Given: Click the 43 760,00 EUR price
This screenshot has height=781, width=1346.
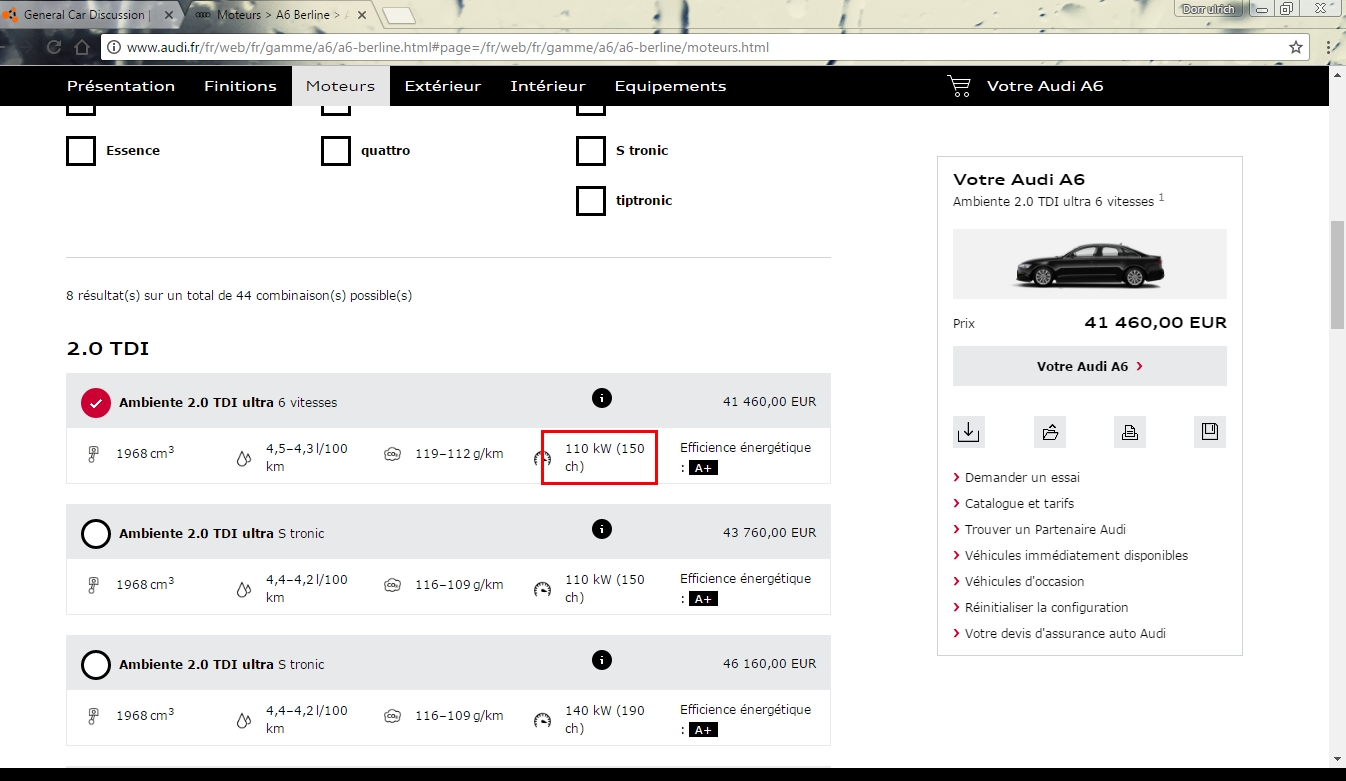Looking at the screenshot, I should tap(769, 533).
